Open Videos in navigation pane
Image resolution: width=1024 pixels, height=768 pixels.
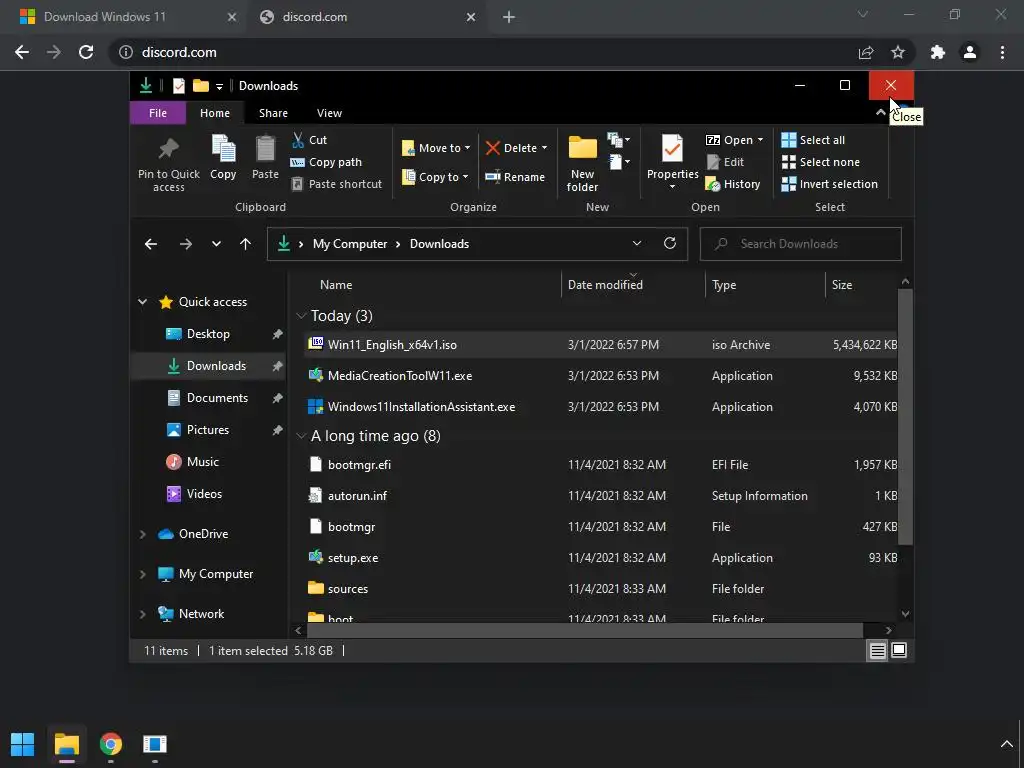click(204, 494)
